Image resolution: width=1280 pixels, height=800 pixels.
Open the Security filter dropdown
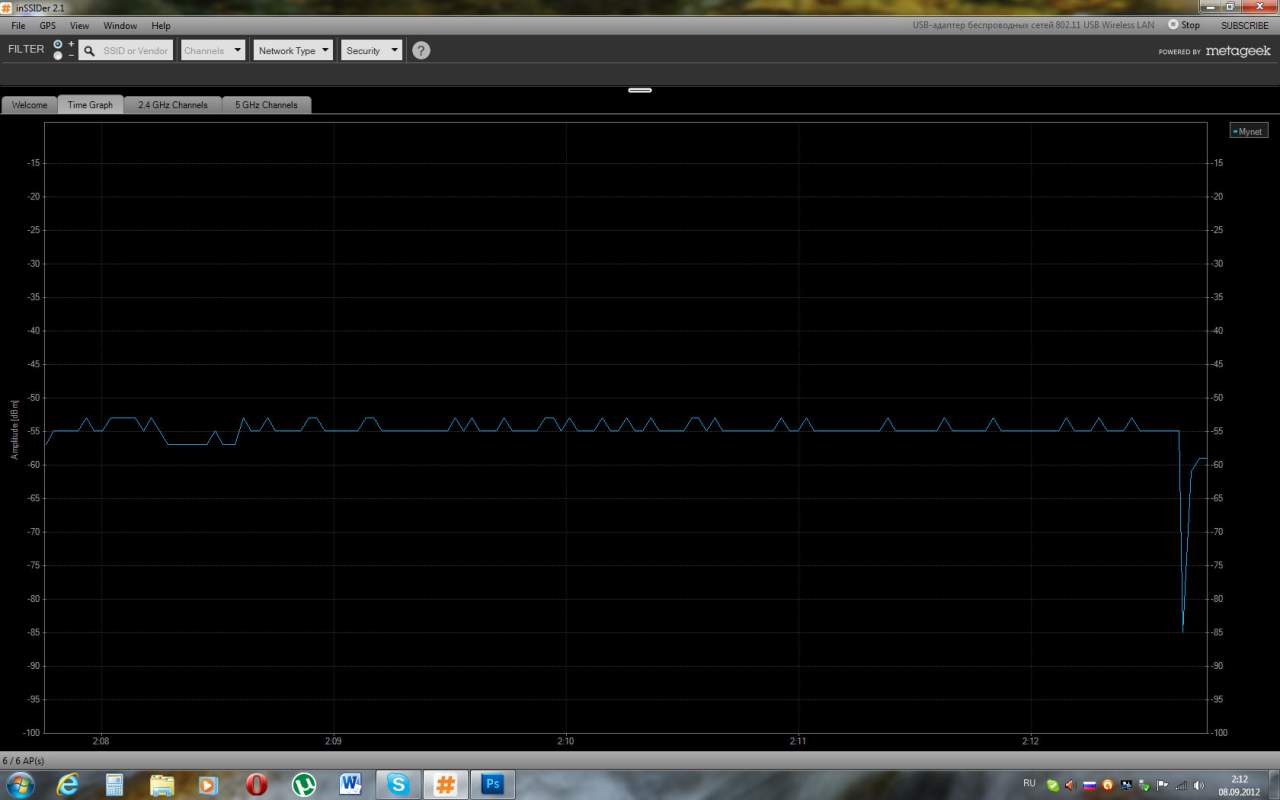pos(371,50)
